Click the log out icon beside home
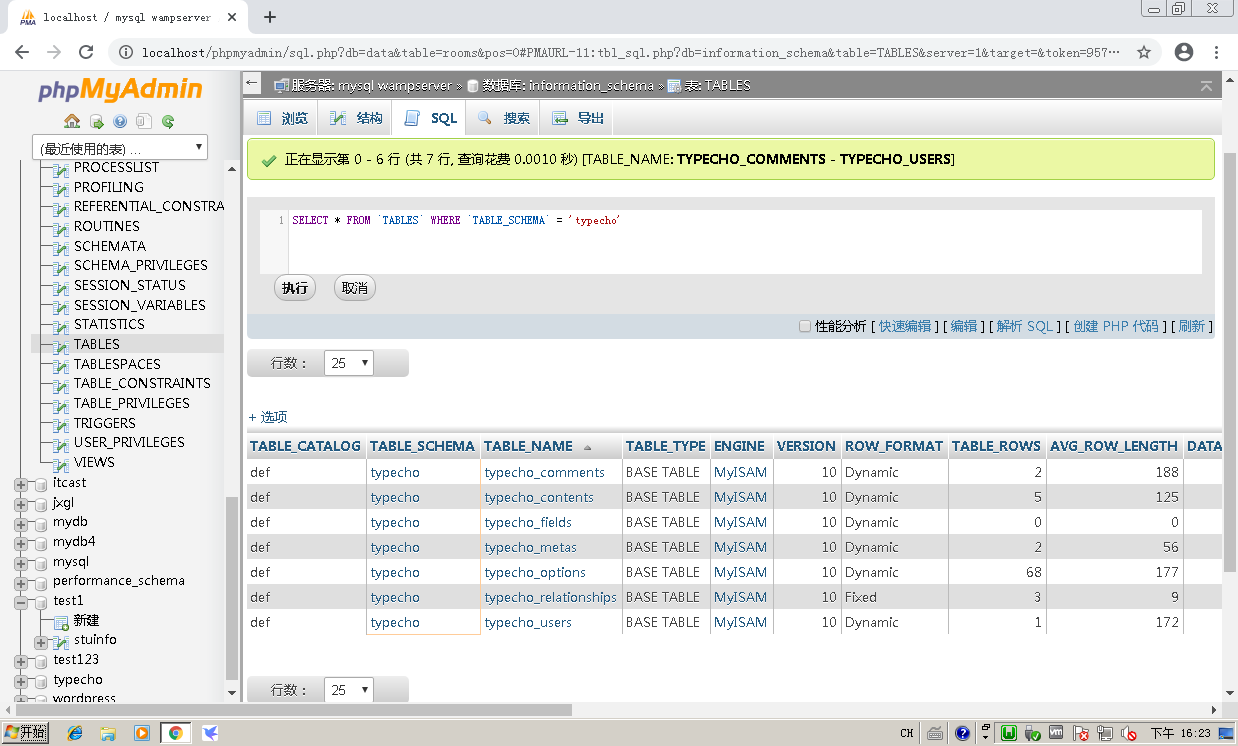 [x=97, y=122]
